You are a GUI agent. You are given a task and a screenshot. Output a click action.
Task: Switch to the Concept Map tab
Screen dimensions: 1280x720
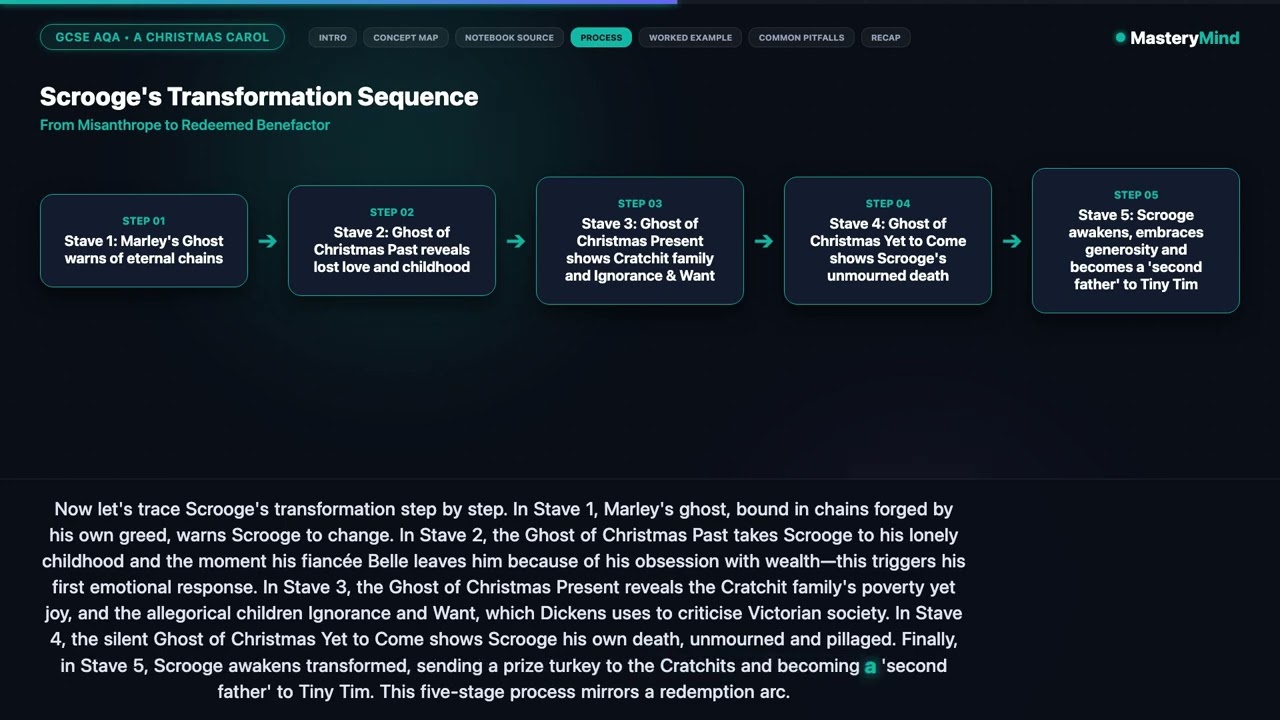[x=406, y=37]
